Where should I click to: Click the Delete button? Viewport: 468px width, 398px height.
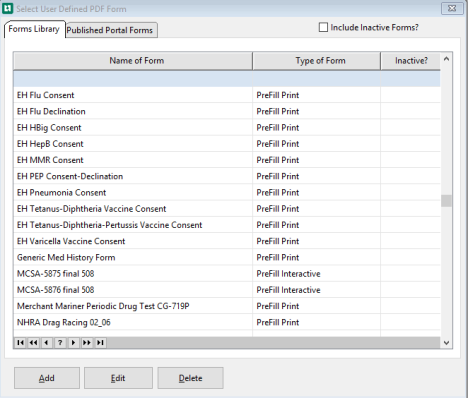pos(190,378)
